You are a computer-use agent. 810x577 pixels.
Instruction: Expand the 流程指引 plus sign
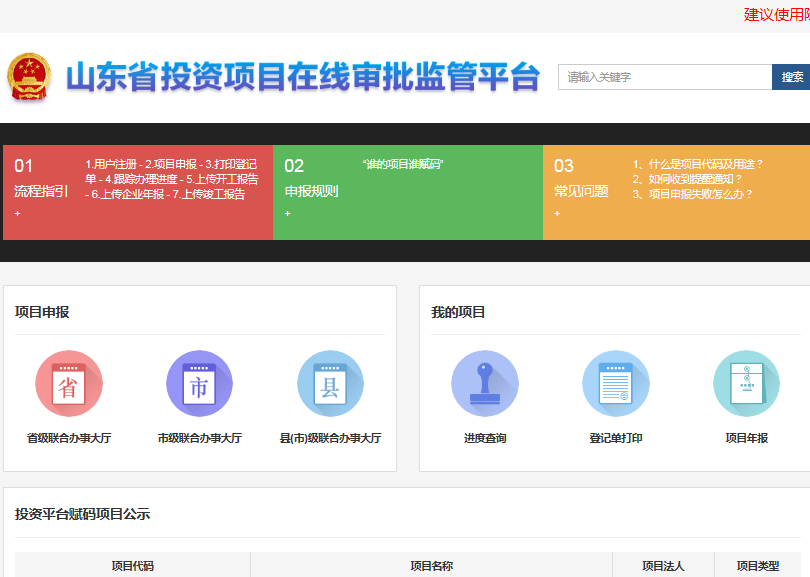click(x=18, y=213)
